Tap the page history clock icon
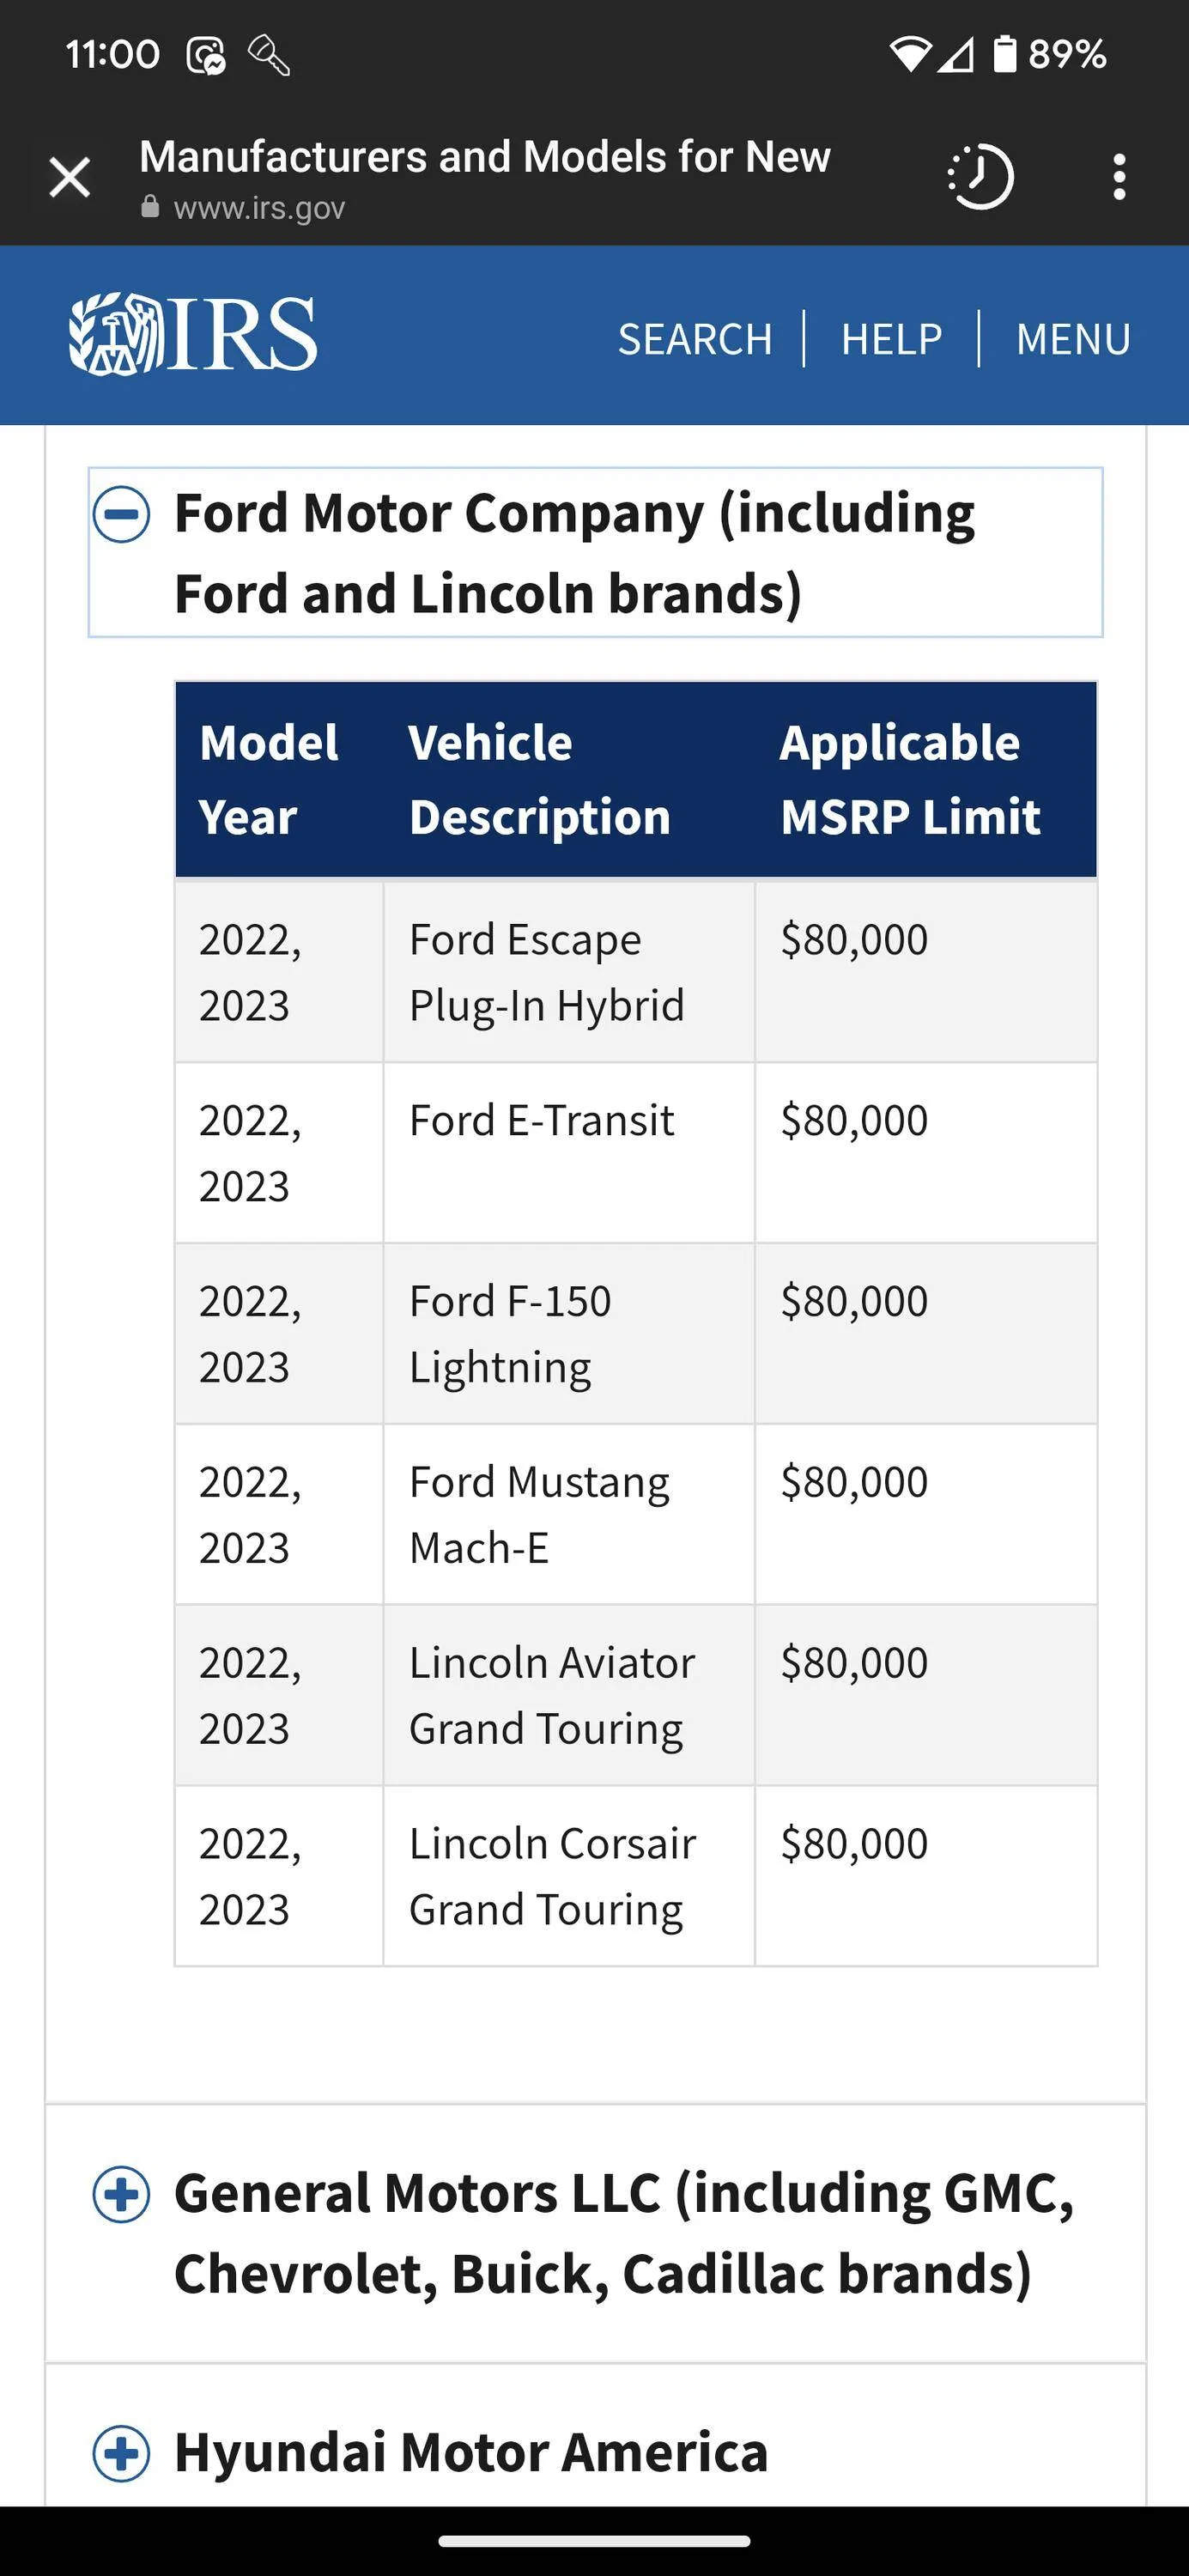Viewport: 1189px width, 2576px height. tap(980, 177)
